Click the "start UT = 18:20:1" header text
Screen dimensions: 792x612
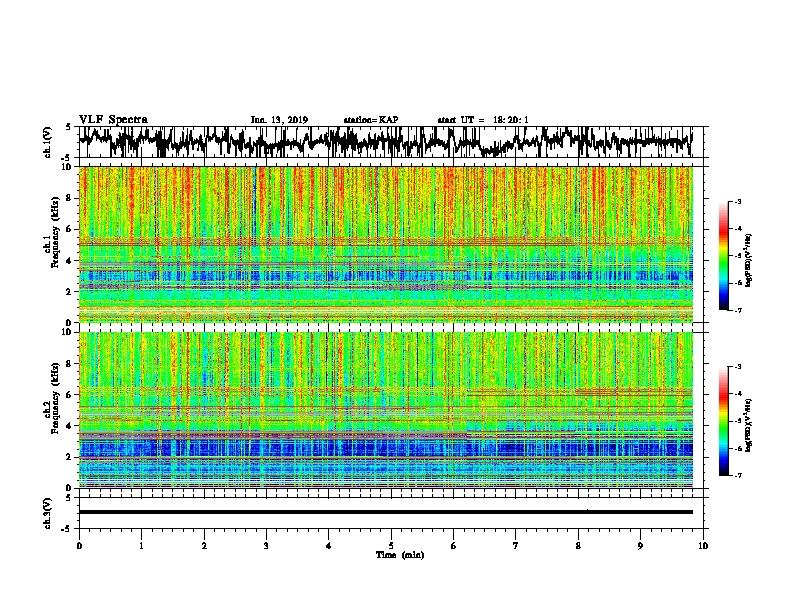pyautogui.click(x=483, y=120)
